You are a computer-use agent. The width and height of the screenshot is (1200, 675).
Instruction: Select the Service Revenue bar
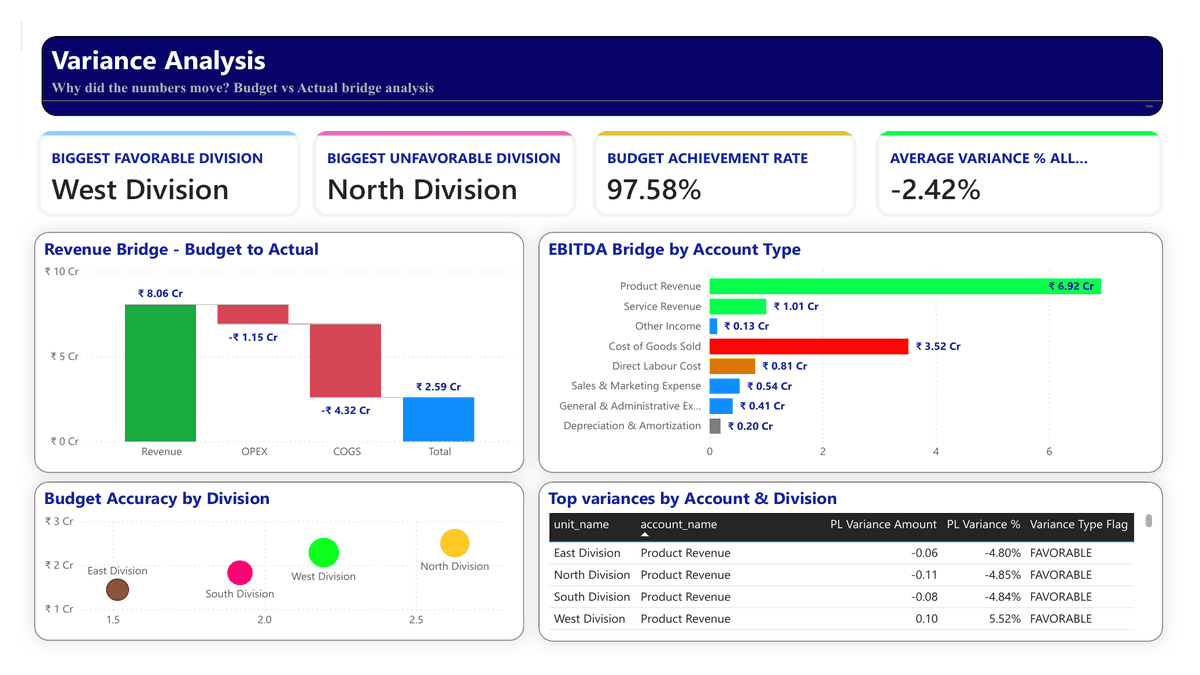(738, 306)
